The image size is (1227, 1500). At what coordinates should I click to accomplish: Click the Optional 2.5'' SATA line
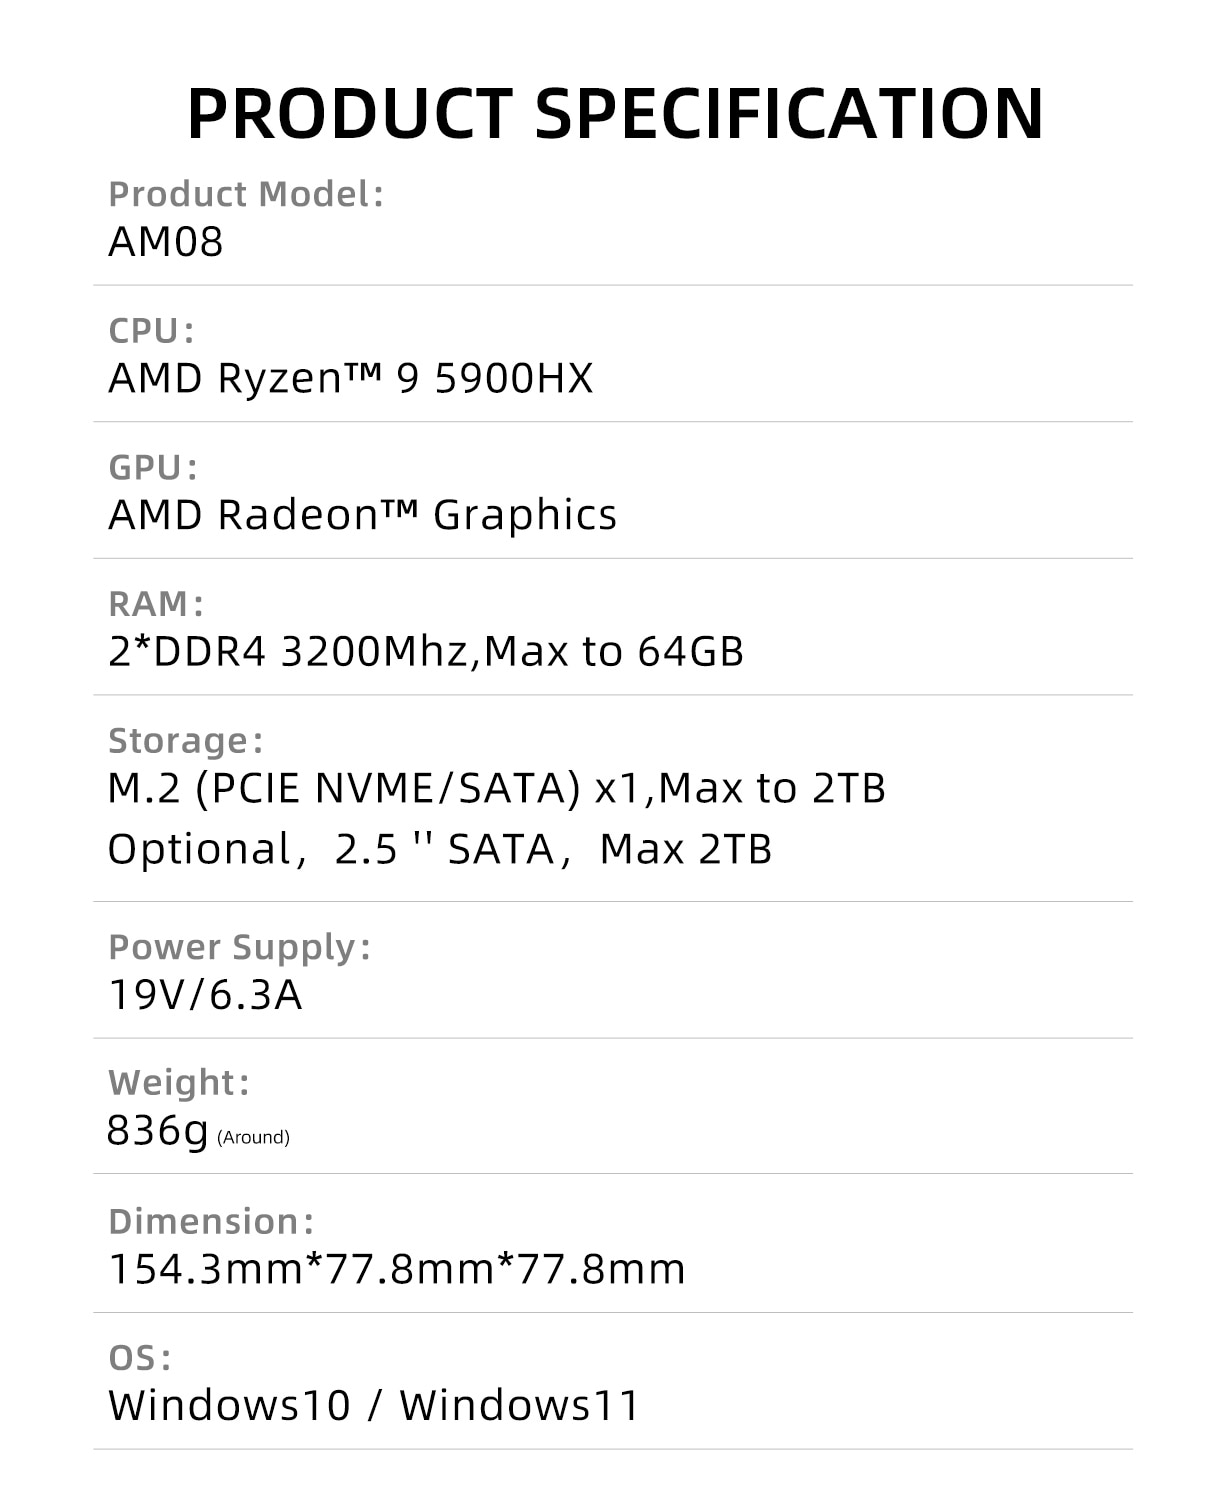click(440, 849)
